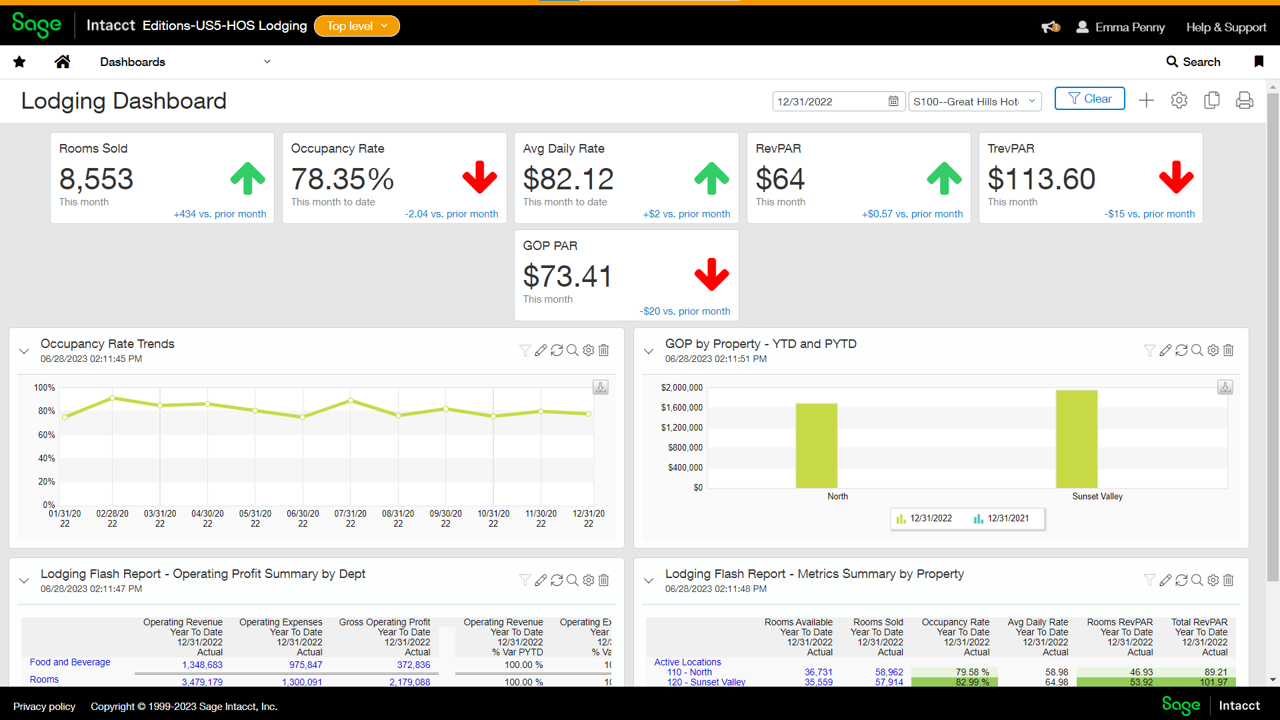Open 120 - Sunset Valley link

[706, 682]
